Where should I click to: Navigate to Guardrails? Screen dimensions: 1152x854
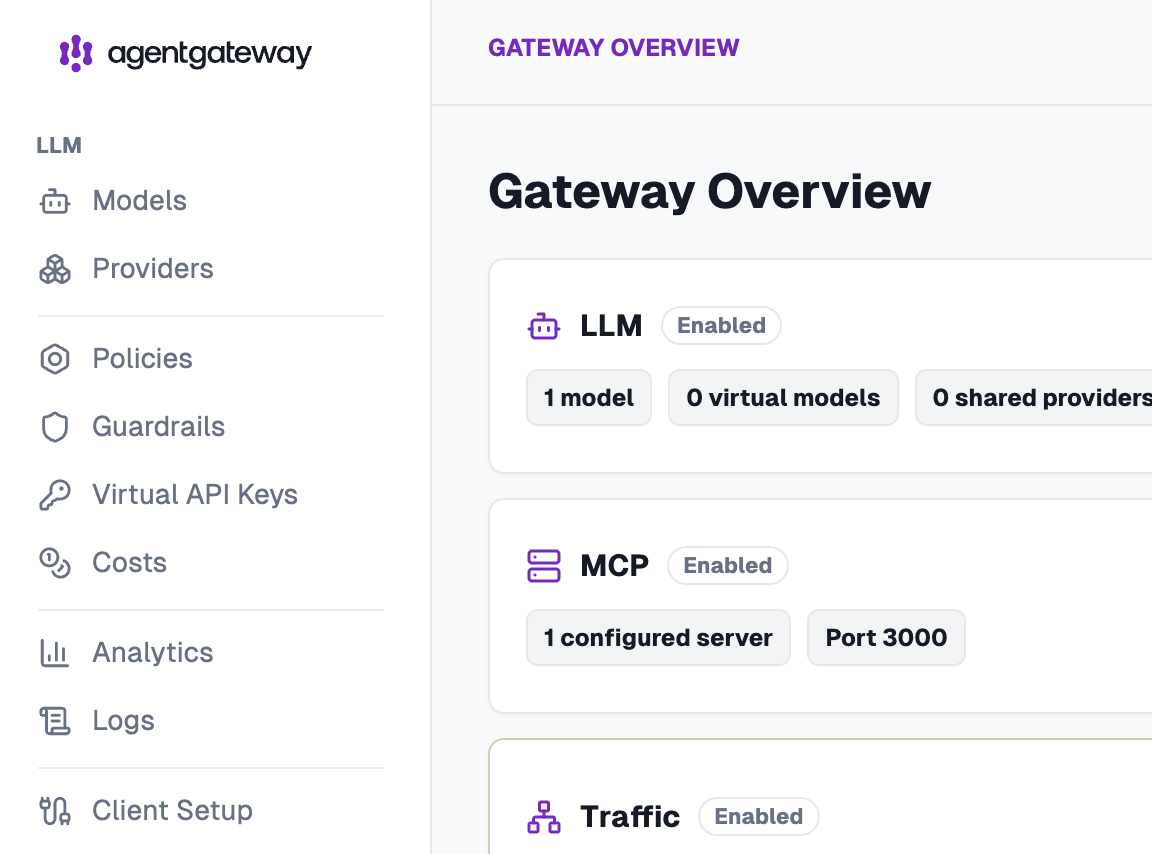(159, 427)
